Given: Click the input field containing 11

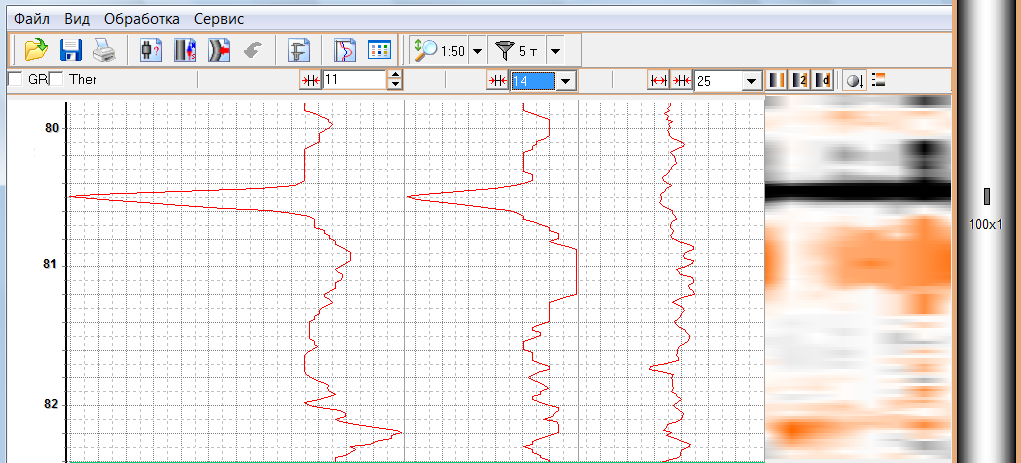Looking at the screenshot, I should tap(355, 80).
